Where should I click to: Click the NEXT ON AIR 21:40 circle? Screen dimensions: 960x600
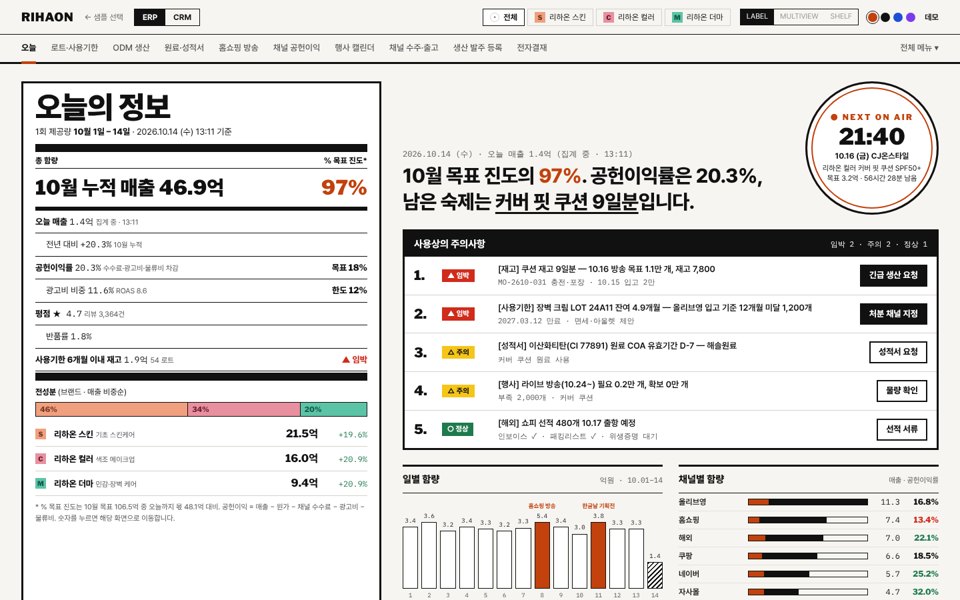click(x=872, y=148)
